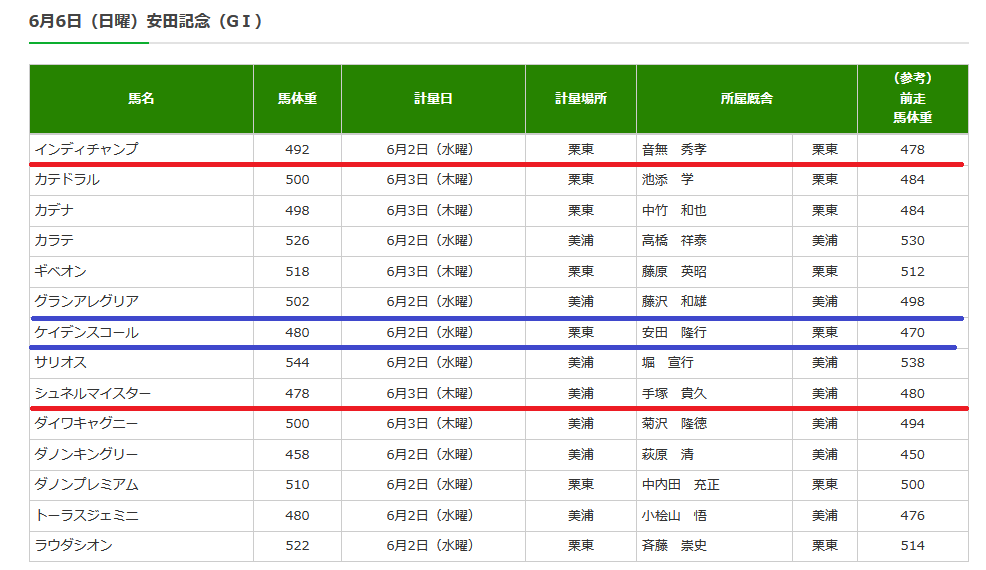Click trainer name 中竹 和也
Screen dimensions: 986x570
(x=674, y=211)
